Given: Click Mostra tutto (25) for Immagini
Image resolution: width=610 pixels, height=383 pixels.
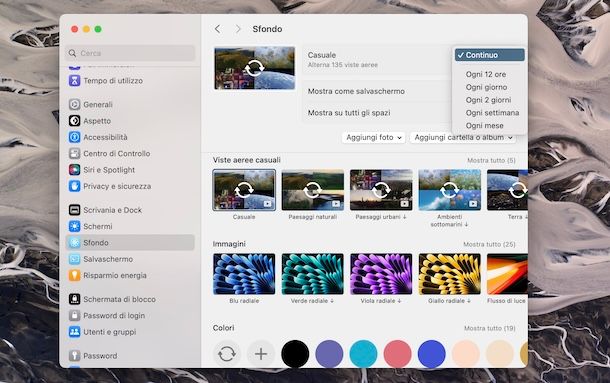Looking at the screenshot, I should (x=489, y=244).
